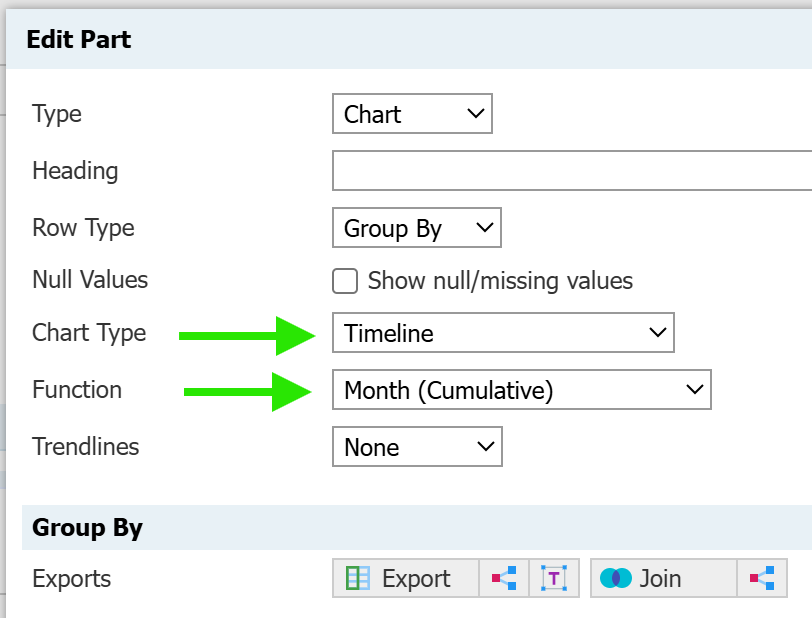Screen dimensions: 812x618
Task: Click the Chart Type field label
Action: pyautogui.click(x=89, y=333)
